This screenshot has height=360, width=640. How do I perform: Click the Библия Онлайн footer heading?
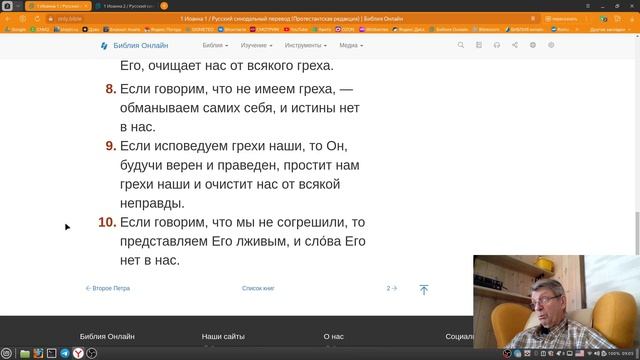(107, 337)
